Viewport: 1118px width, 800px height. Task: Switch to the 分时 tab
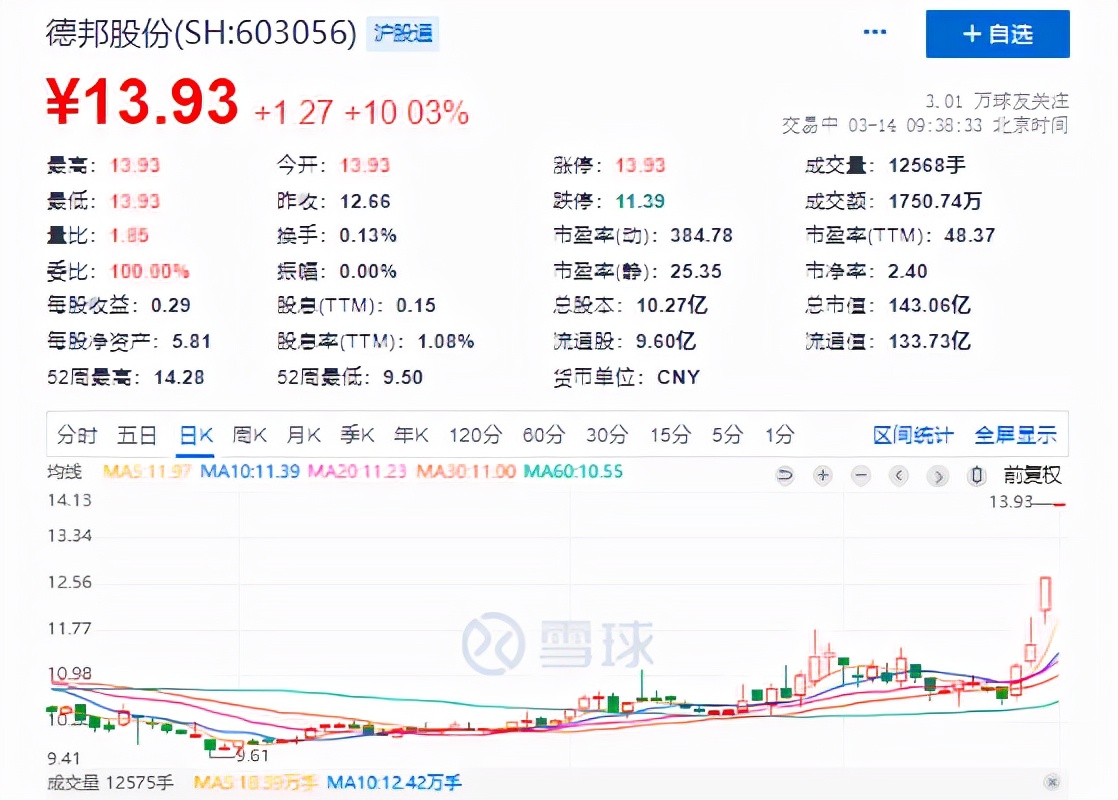[x=77, y=434]
